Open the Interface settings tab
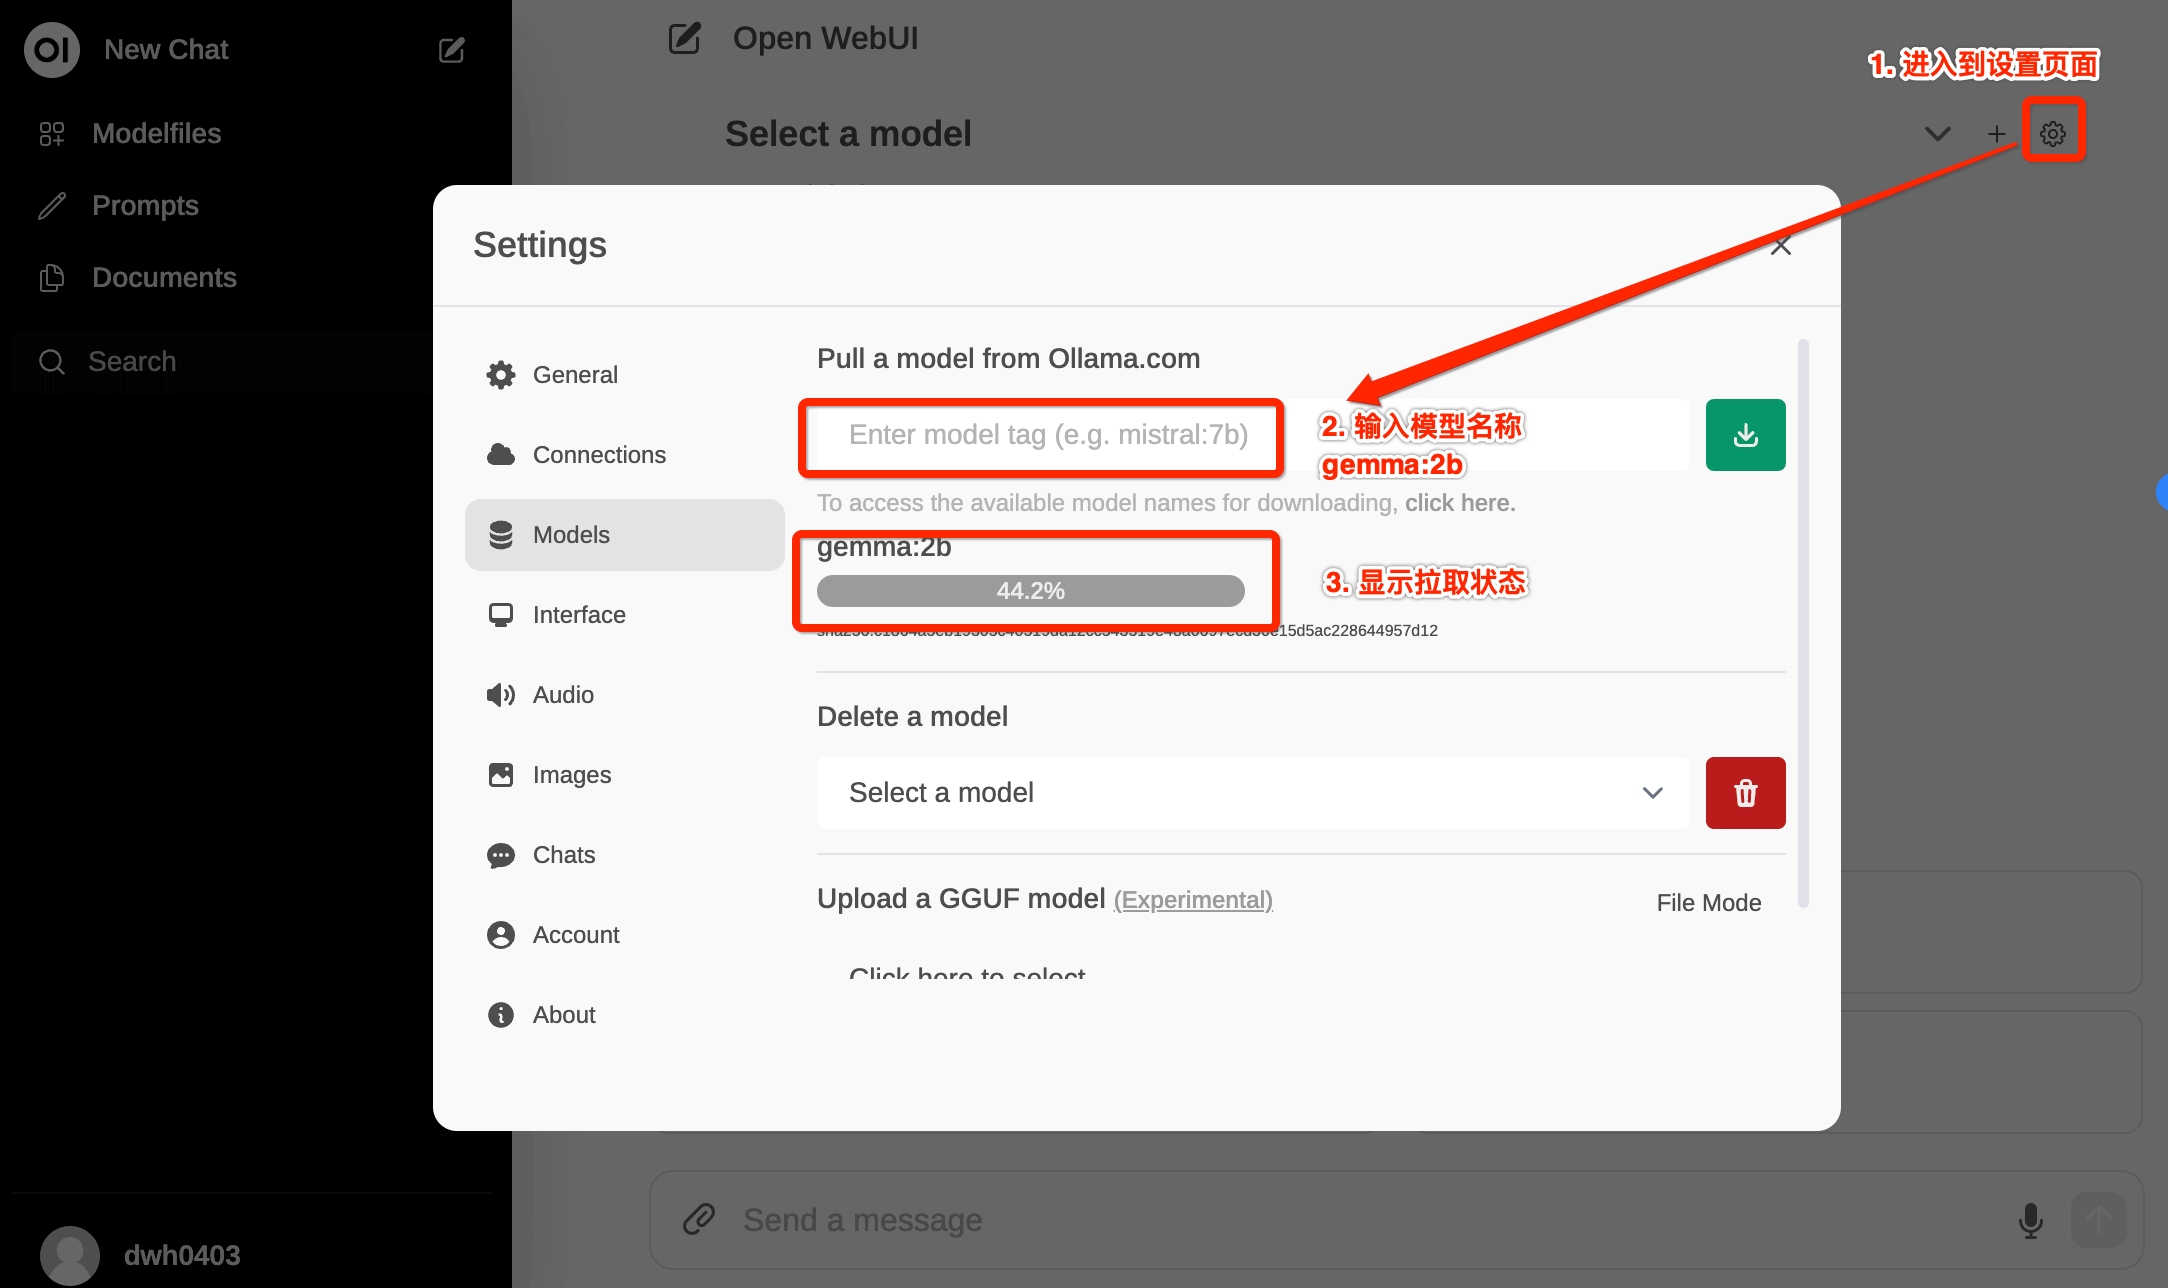2168x1288 pixels. click(x=580, y=613)
